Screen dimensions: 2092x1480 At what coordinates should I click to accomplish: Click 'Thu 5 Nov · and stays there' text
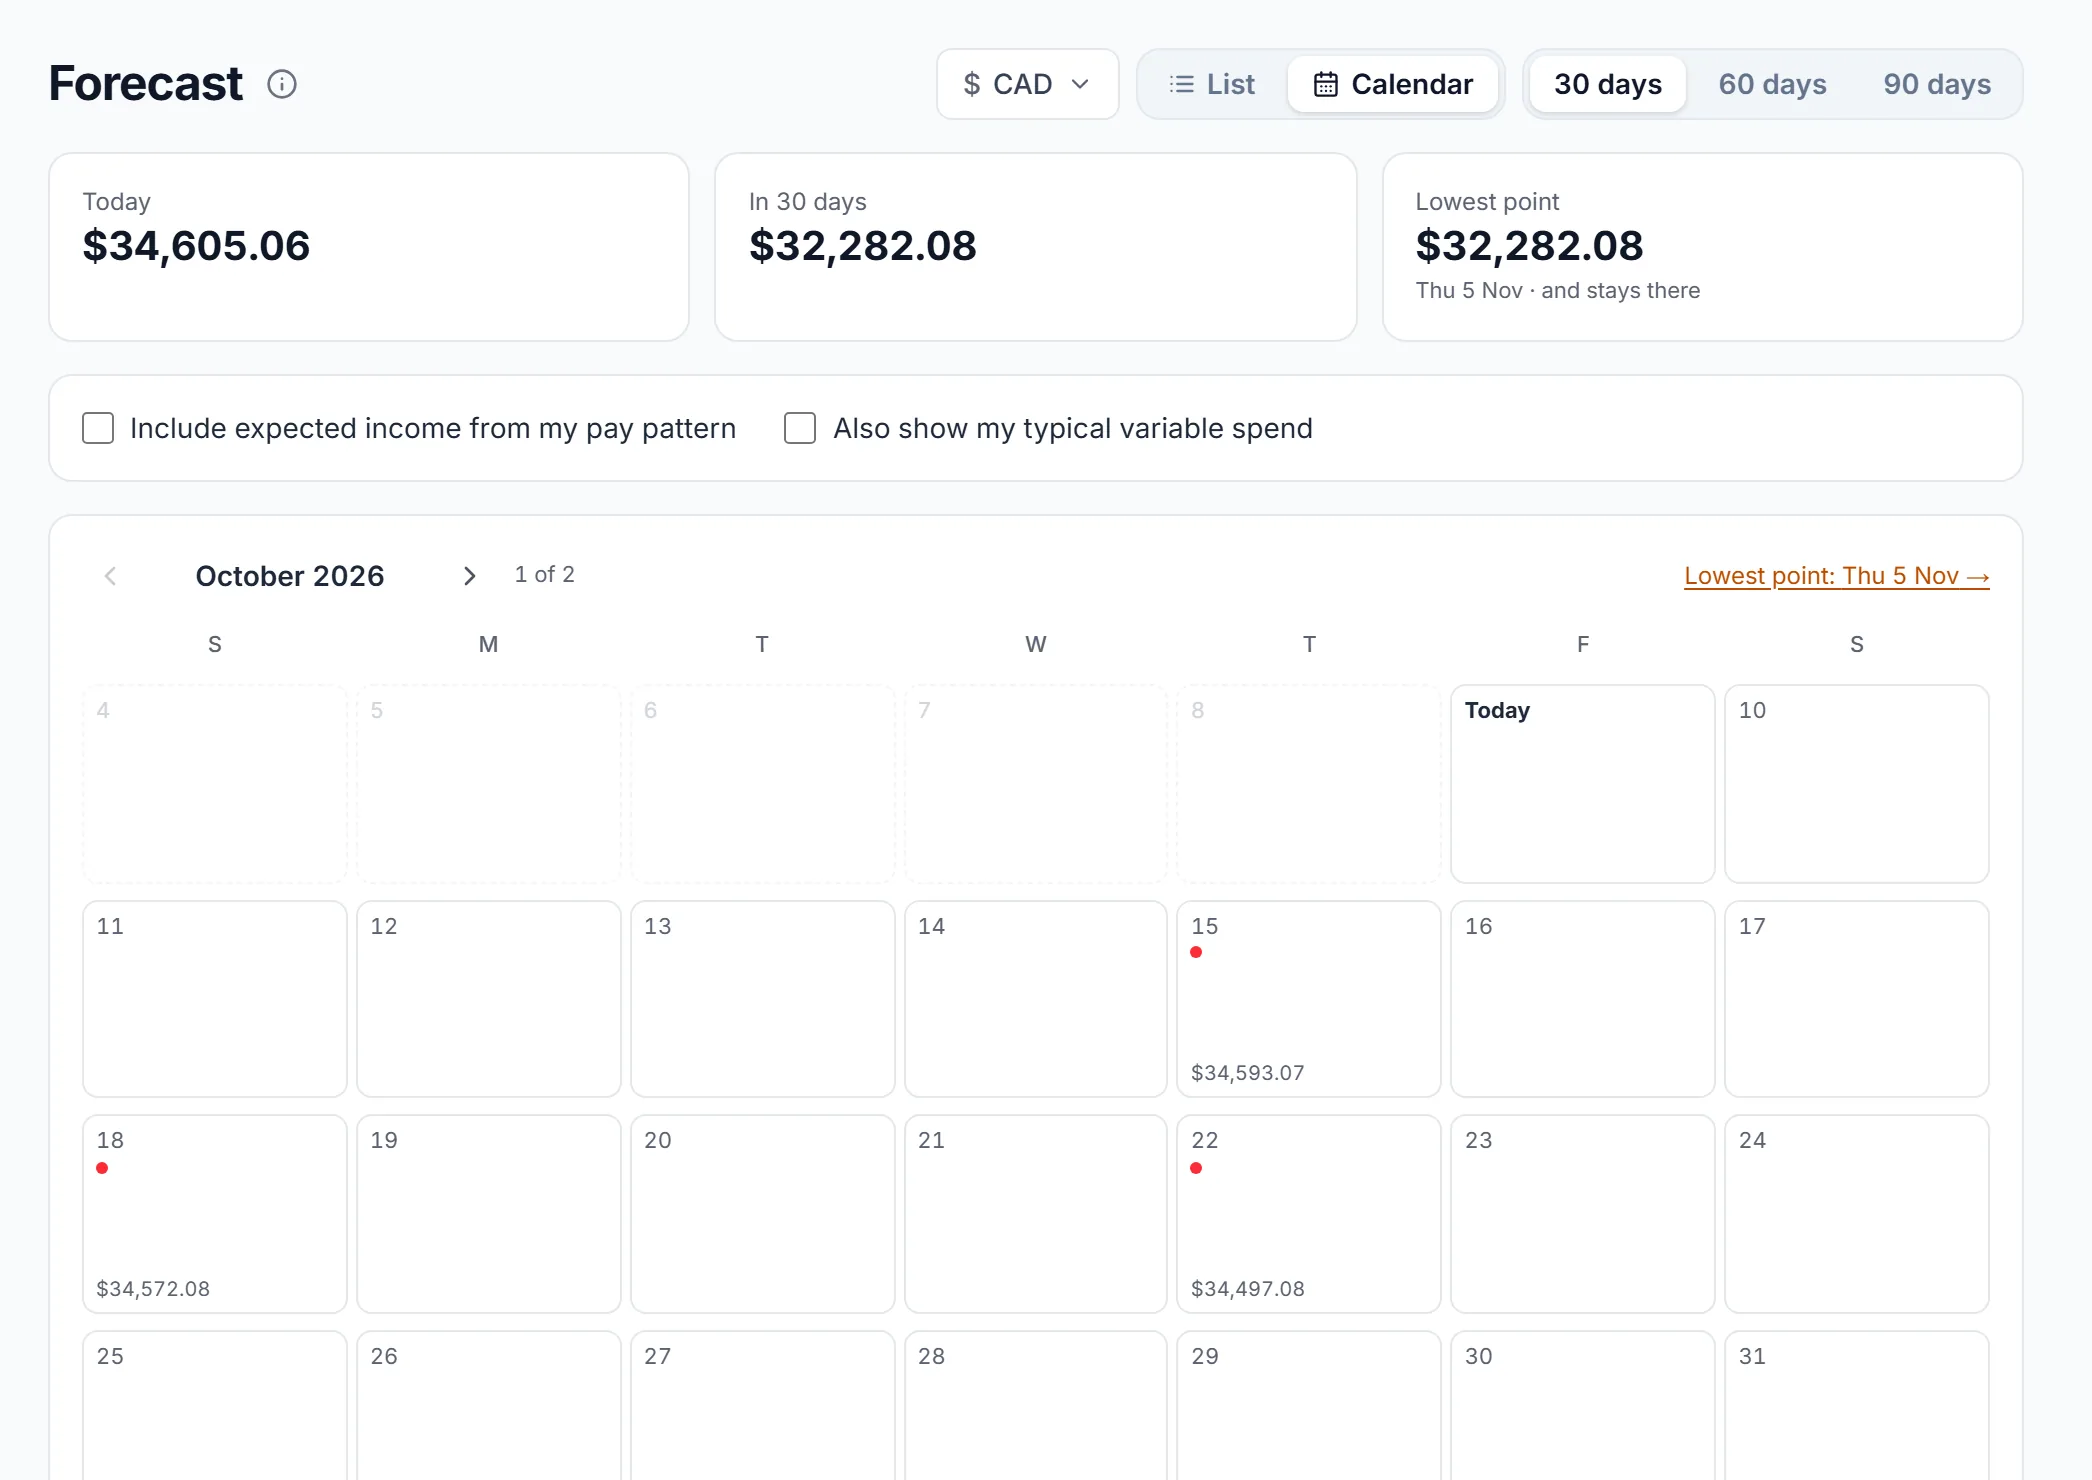click(1558, 290)
